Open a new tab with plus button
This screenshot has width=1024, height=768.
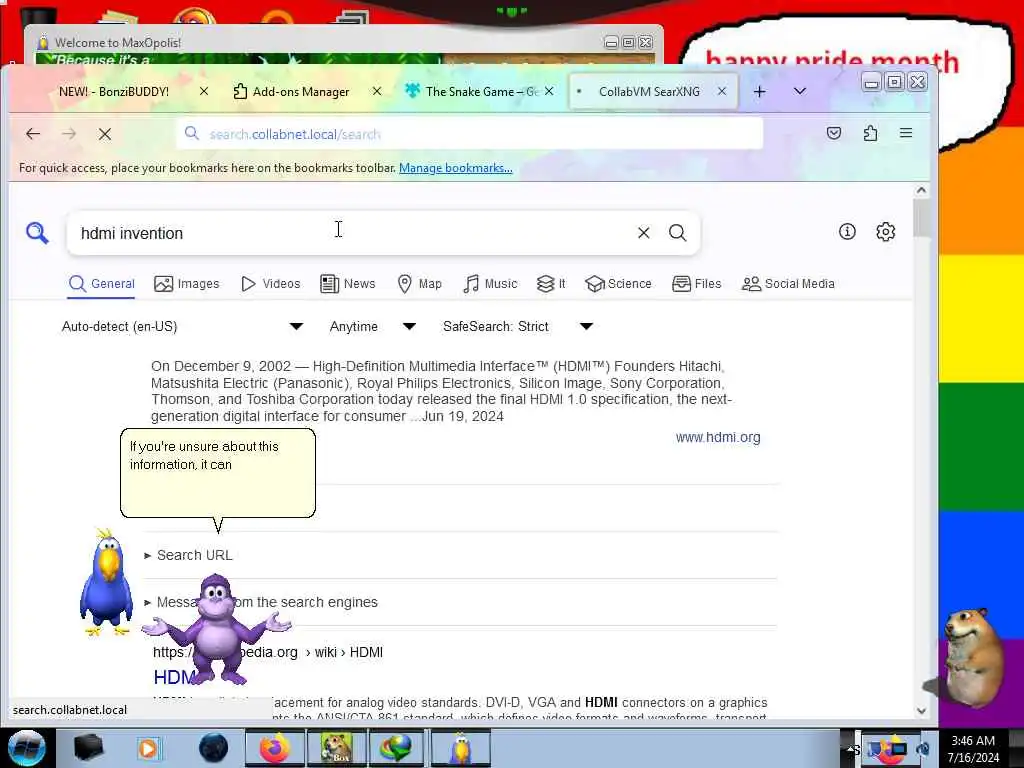(x=759, y=91)
